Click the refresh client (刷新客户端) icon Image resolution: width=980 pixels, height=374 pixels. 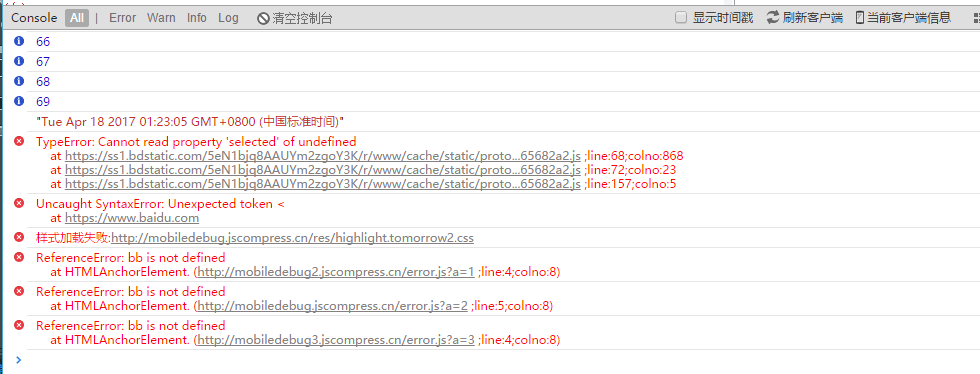click(774, 18)
